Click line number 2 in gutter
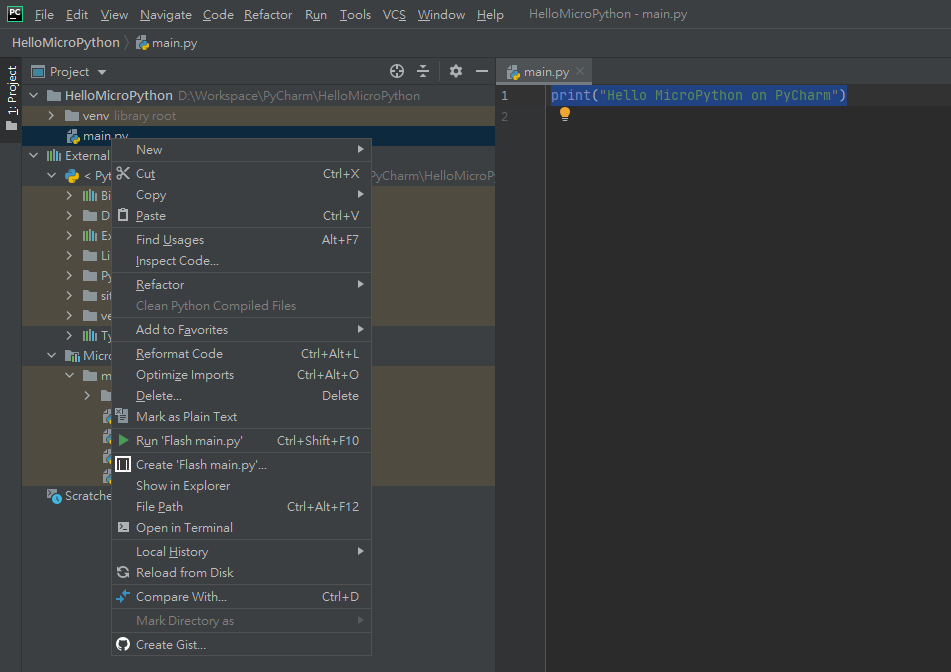951x672 pixels. point(504,116)
